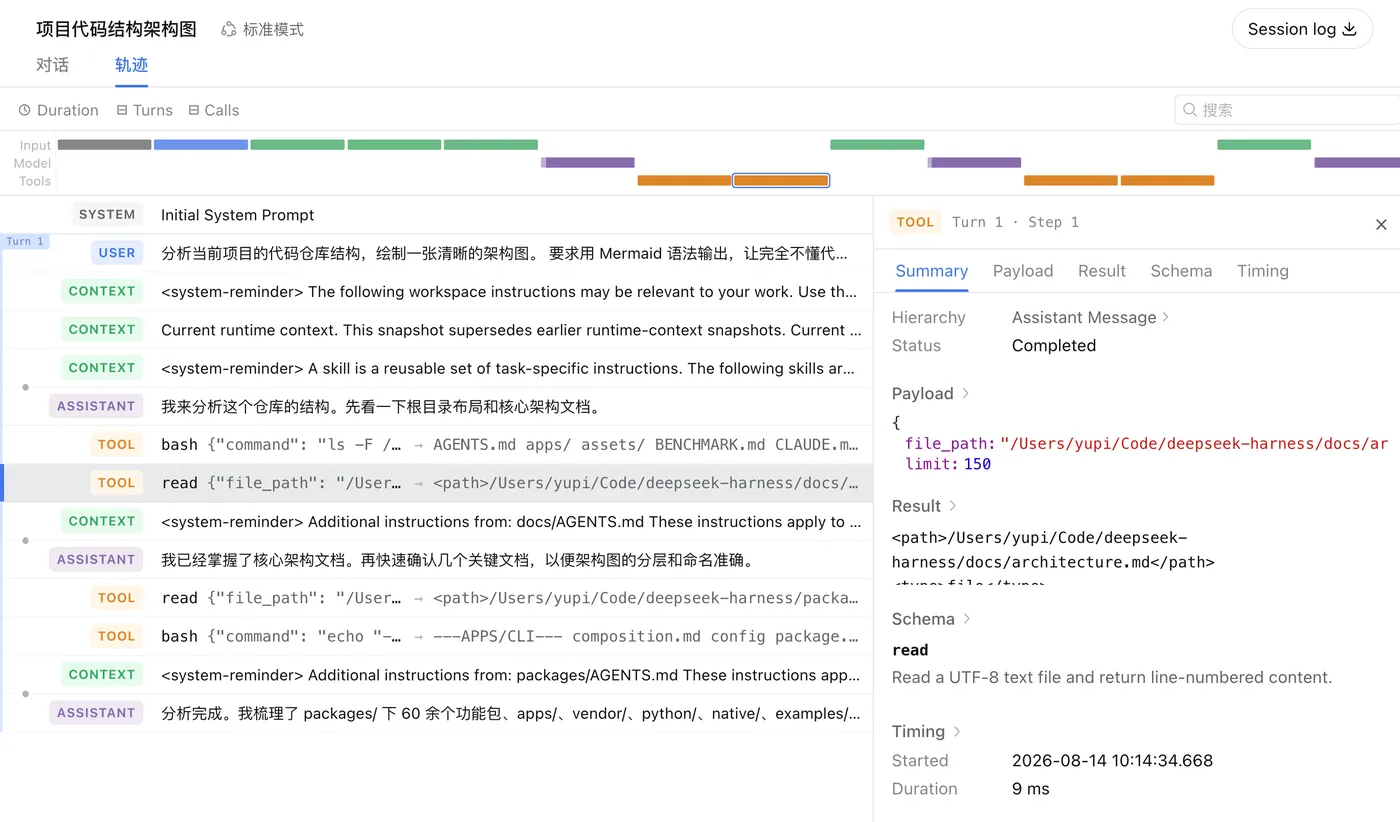Expand the Timing section chevron
This screenshot has height=822, width=1400.
coord(957,732)
